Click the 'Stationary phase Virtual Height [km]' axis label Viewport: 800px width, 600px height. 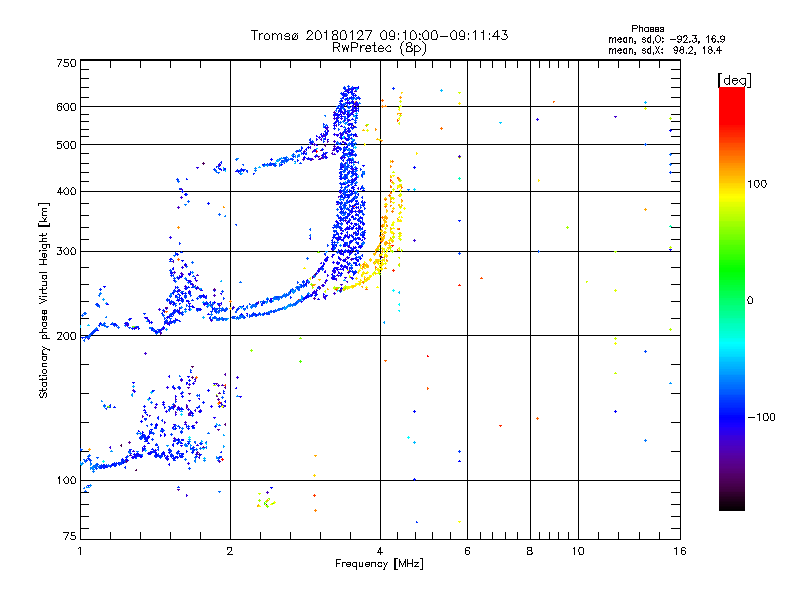coord(44,300)
